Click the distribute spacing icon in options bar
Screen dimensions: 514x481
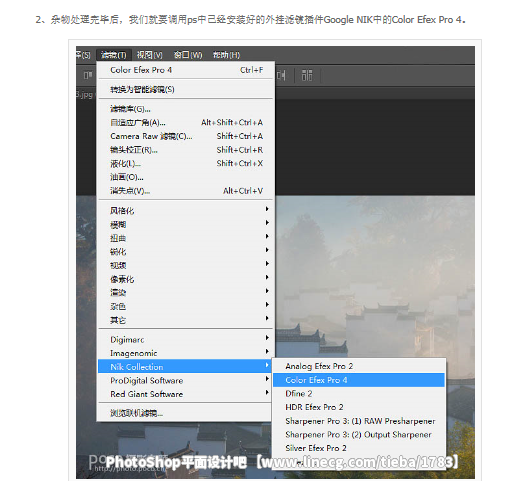pos(307,75)
